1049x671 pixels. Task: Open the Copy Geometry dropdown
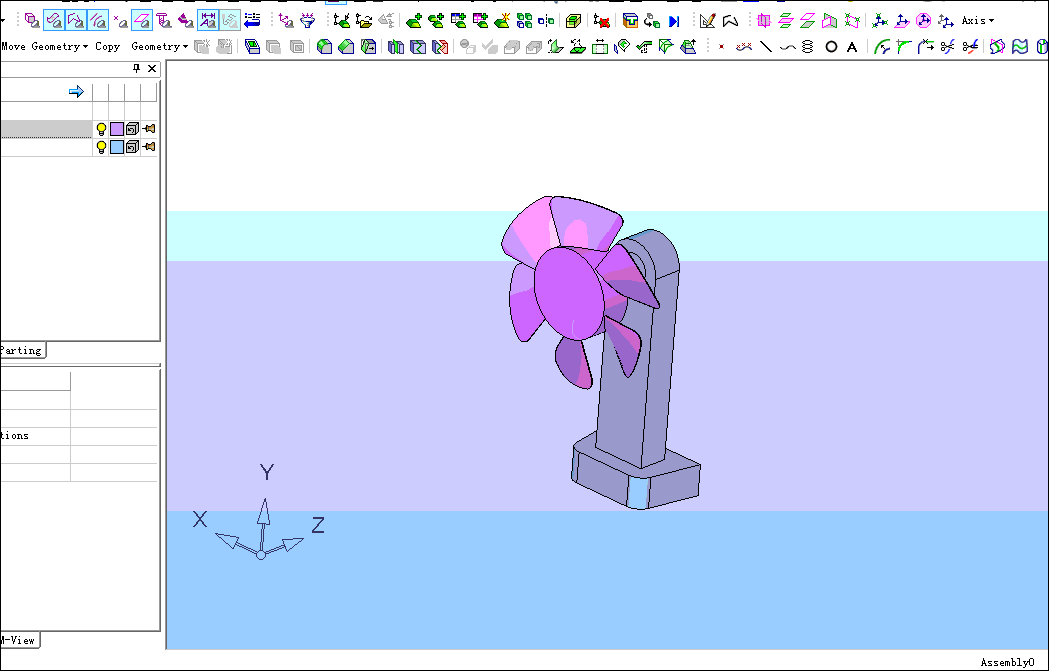click(x=141, y=46)
